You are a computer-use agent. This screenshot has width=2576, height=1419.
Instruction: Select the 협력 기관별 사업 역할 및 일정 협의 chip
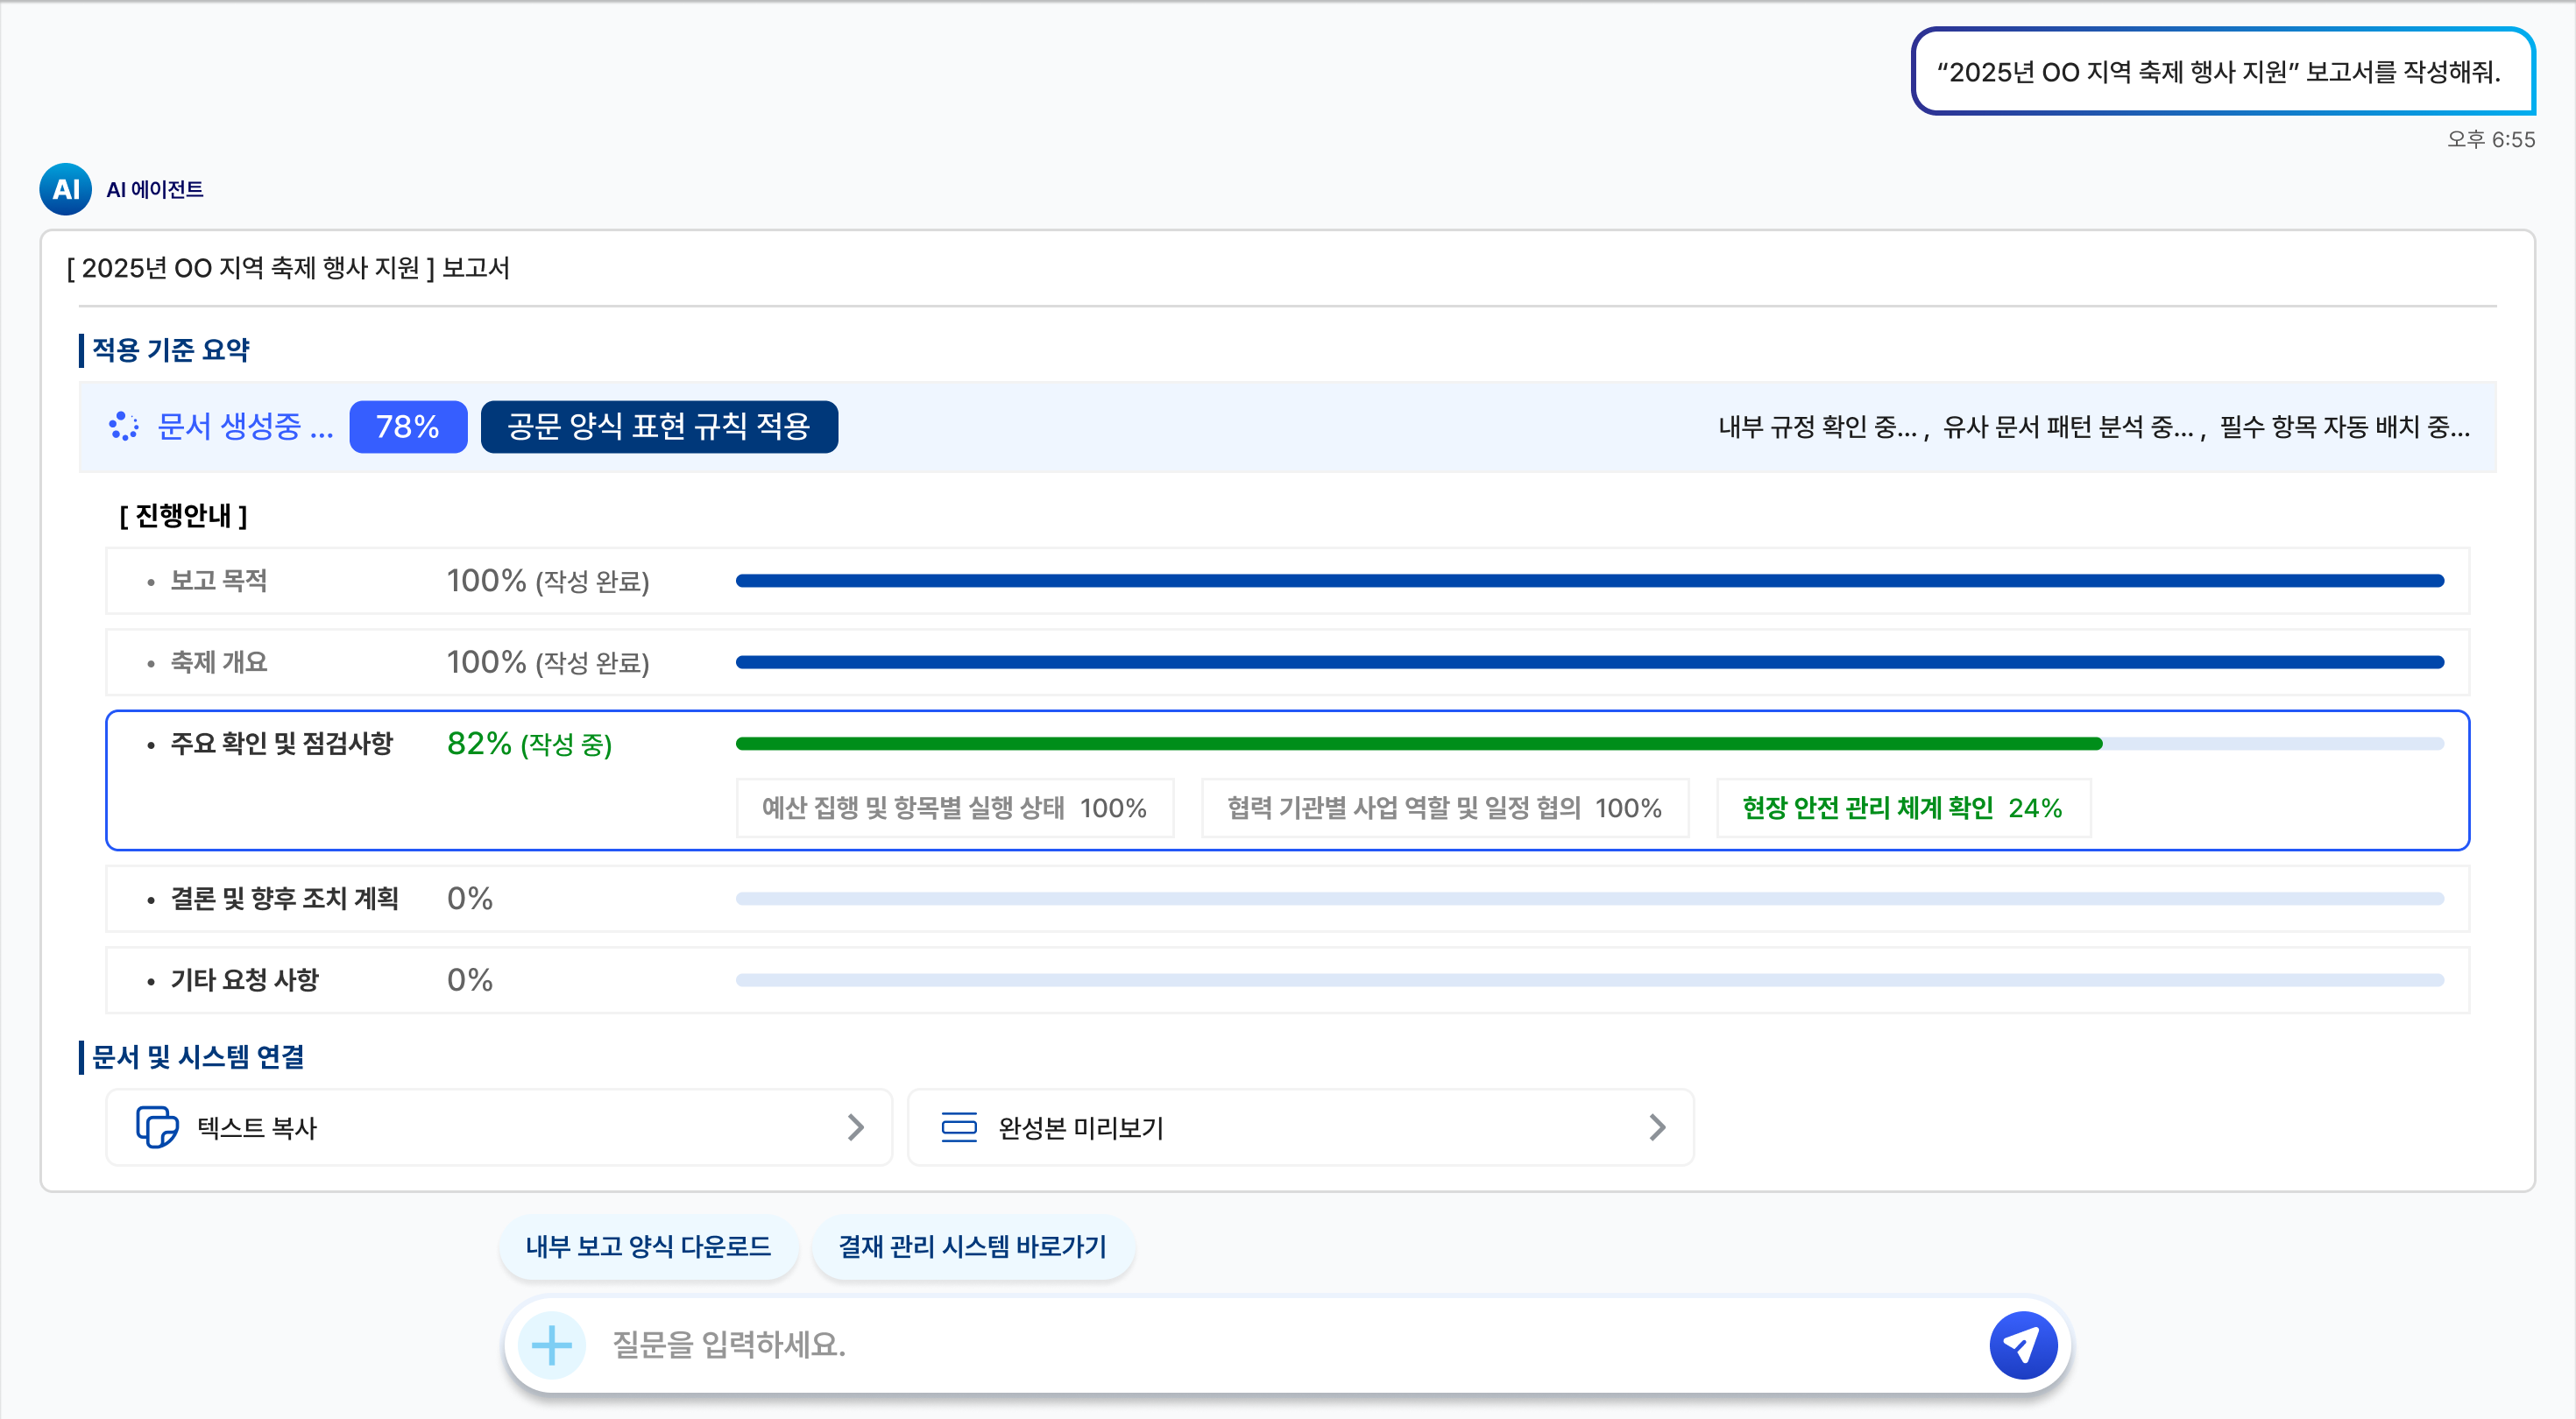click(1445, 808)
